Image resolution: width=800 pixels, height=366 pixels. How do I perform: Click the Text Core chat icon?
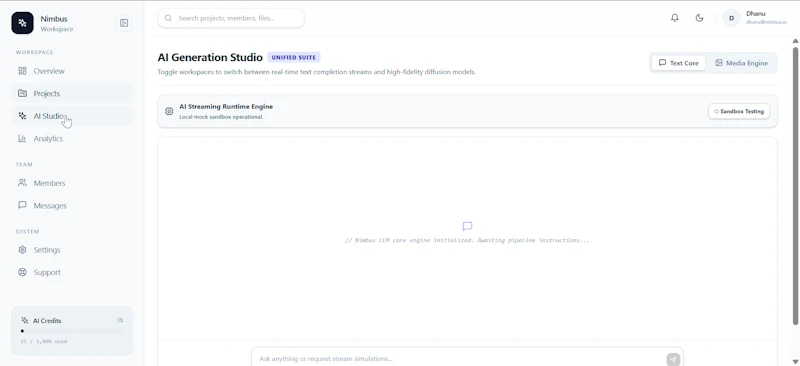(x=662, y=63)
